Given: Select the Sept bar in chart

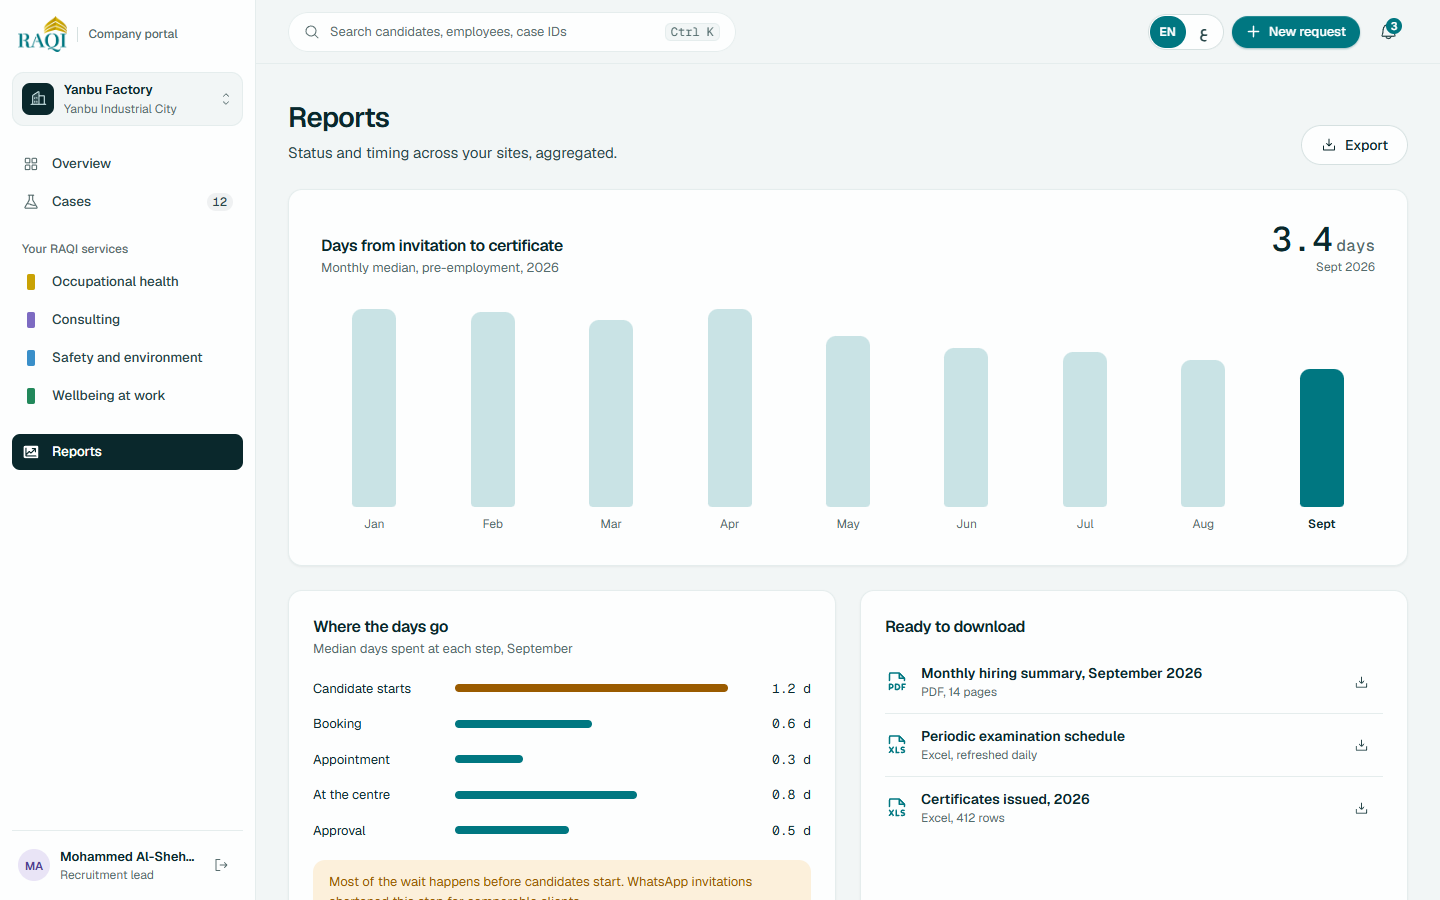Looking at the screenshot, I should pos(1321,438).
